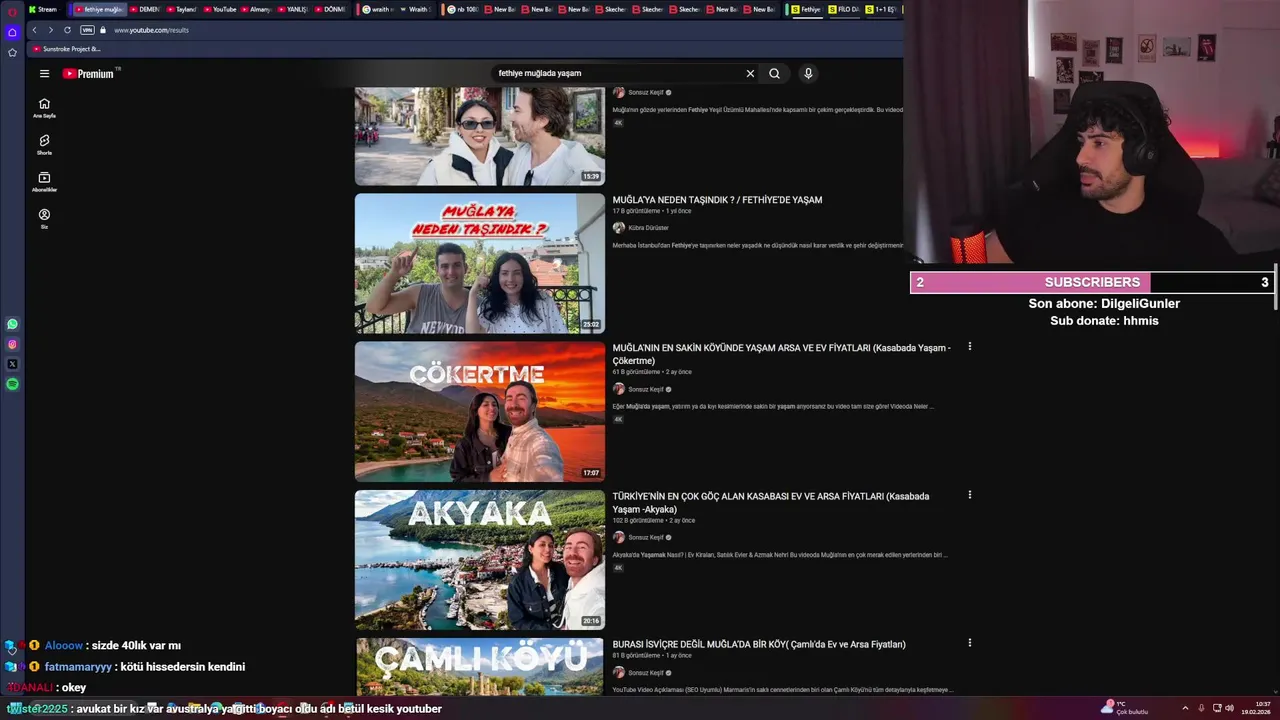
Task: Click the magnifier search button
Action: click(774, 73)
